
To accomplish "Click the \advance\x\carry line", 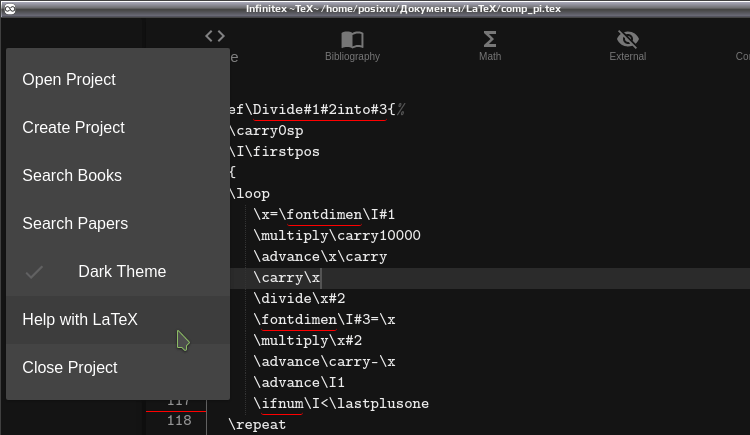I will pos(320,257).
